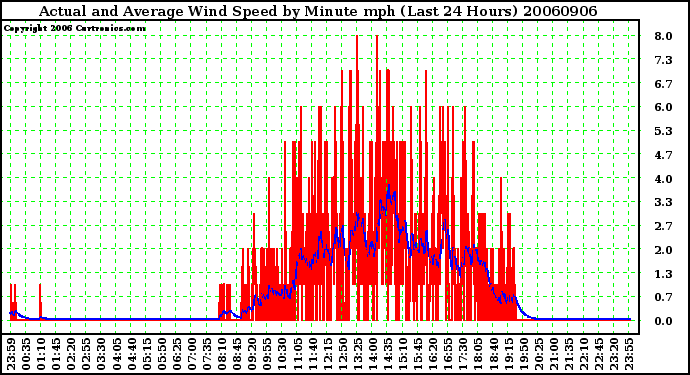
Task: Click the 23:20 time label
Action: pos(613,354)
